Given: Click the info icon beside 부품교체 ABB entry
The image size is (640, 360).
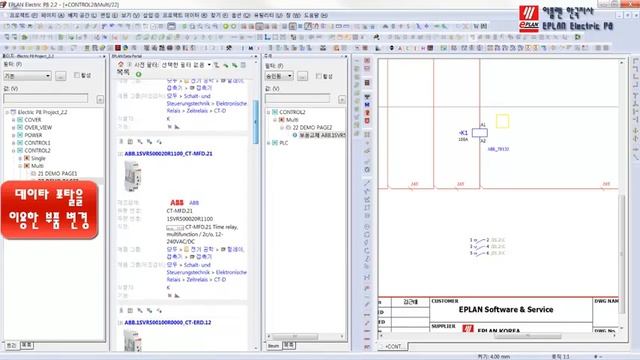Looking at the screenshot, I should (295, 135).
